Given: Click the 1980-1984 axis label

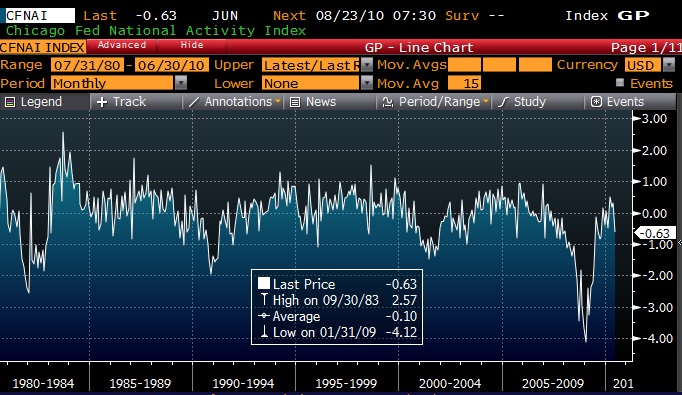Looking at the screenshot, I should pos(43,384).
